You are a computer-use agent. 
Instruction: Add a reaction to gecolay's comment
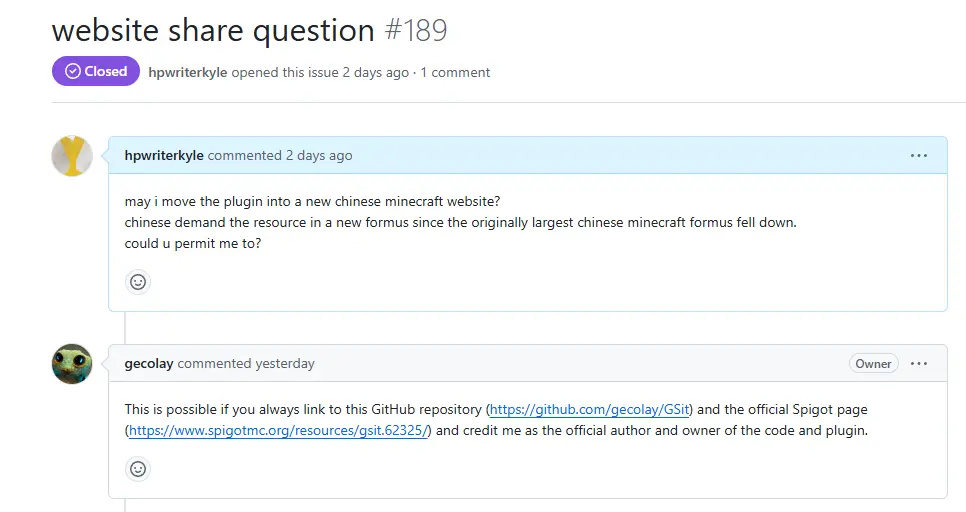138,468
